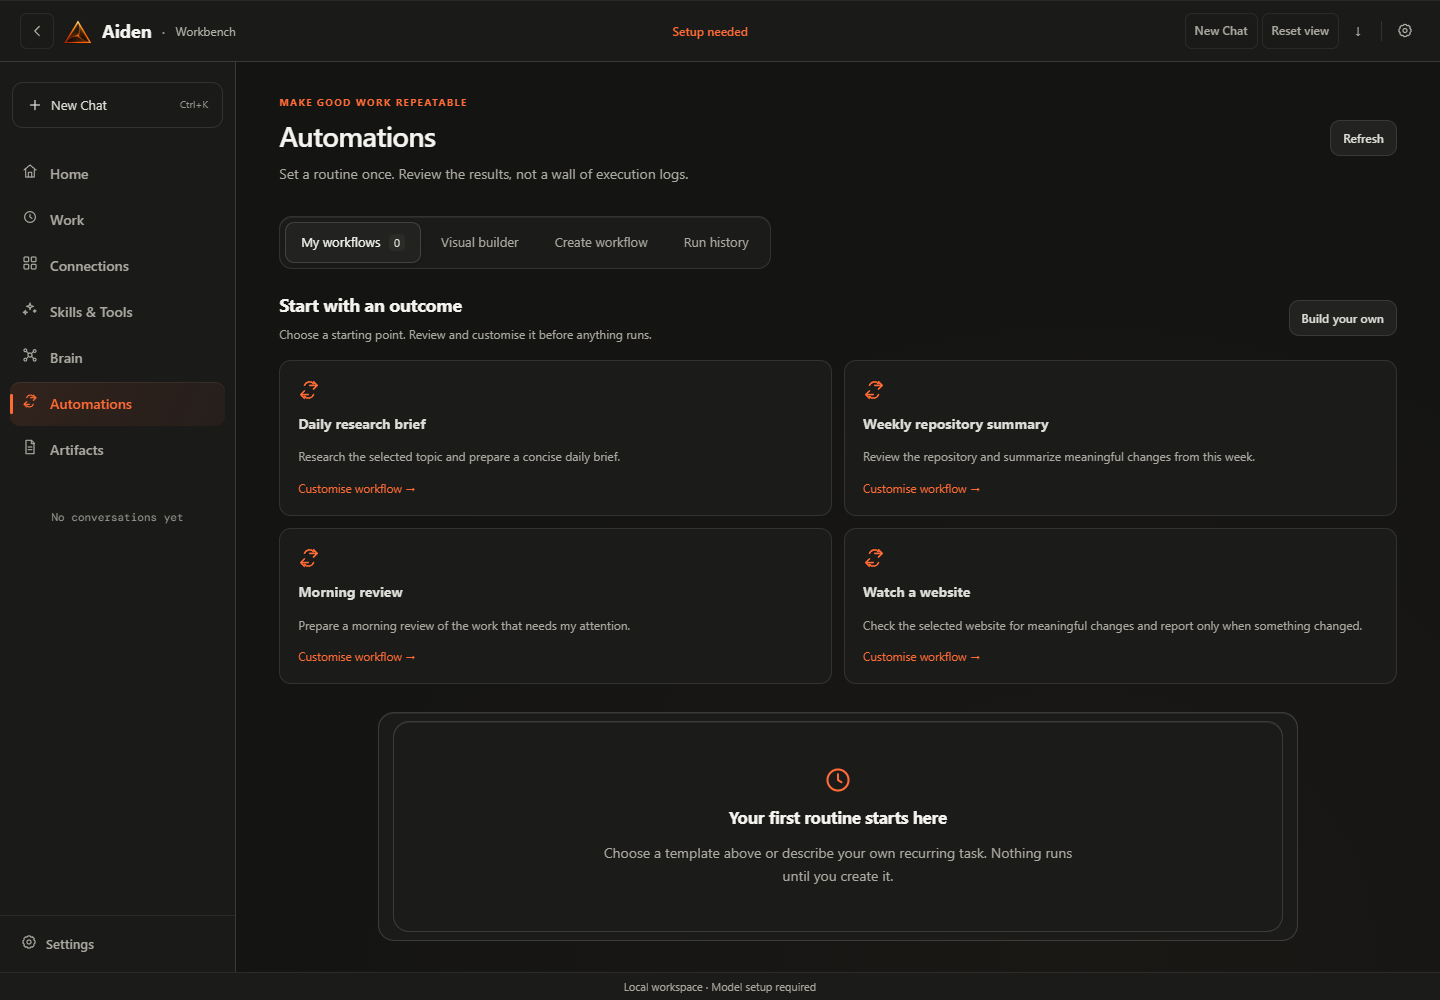
Task: Click the Aiden triangle logo icon
Action: pyautogui.click(x=78, y=32)
